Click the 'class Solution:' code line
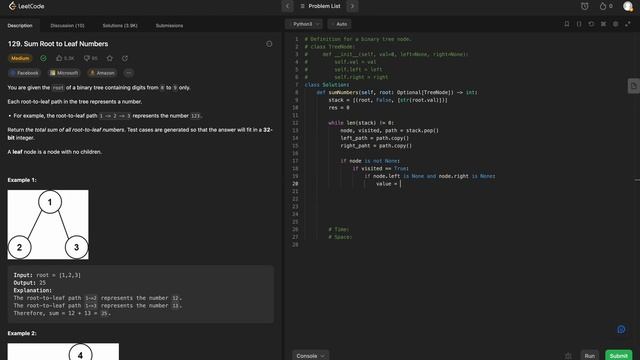The image size is (640, 360). click(327, 84)
